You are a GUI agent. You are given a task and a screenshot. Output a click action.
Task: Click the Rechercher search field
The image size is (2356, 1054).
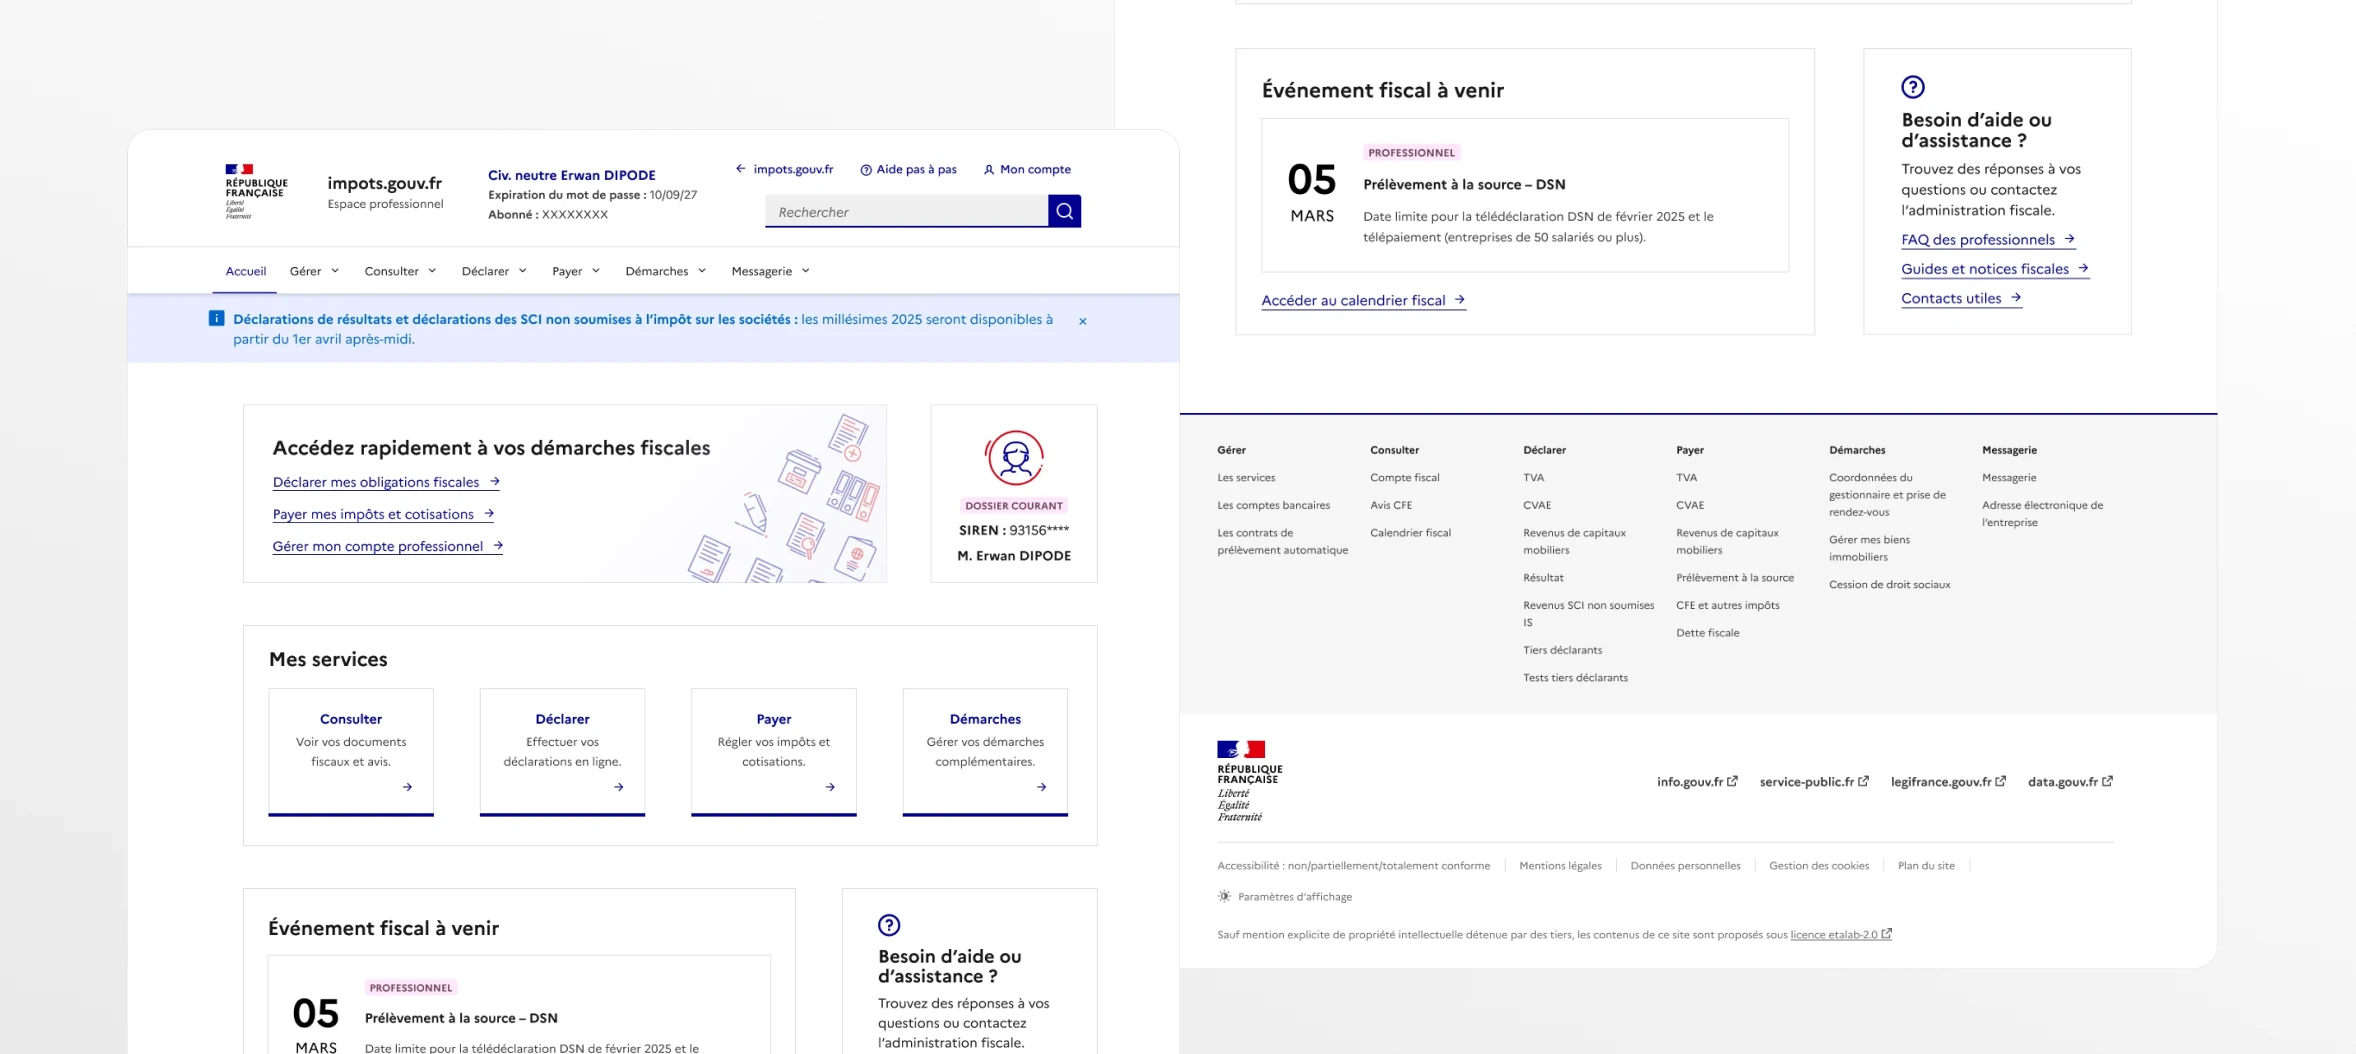tap(906, 212)
